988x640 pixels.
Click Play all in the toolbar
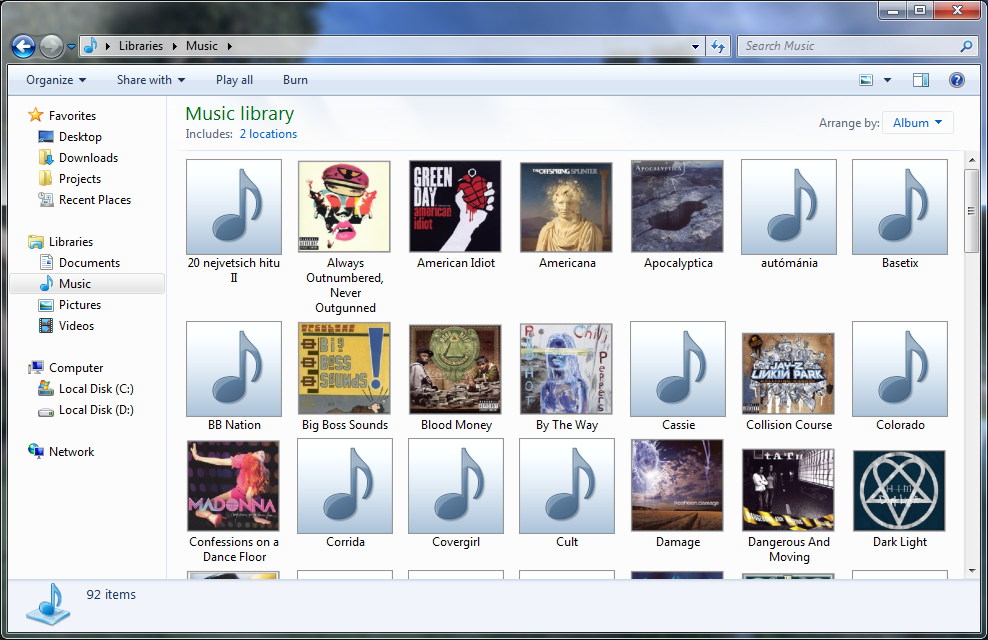pos(234,80)
